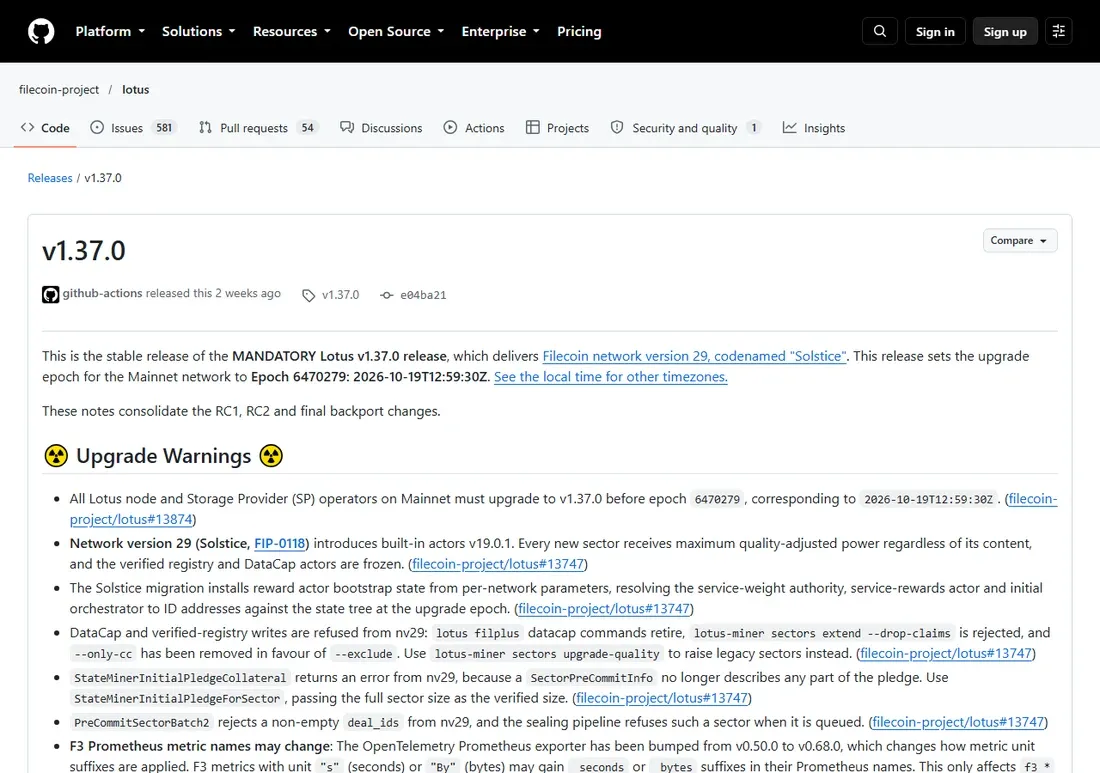1100x773 pixels.
Task: Open the filecoin-project owner link
Action: 59,89
